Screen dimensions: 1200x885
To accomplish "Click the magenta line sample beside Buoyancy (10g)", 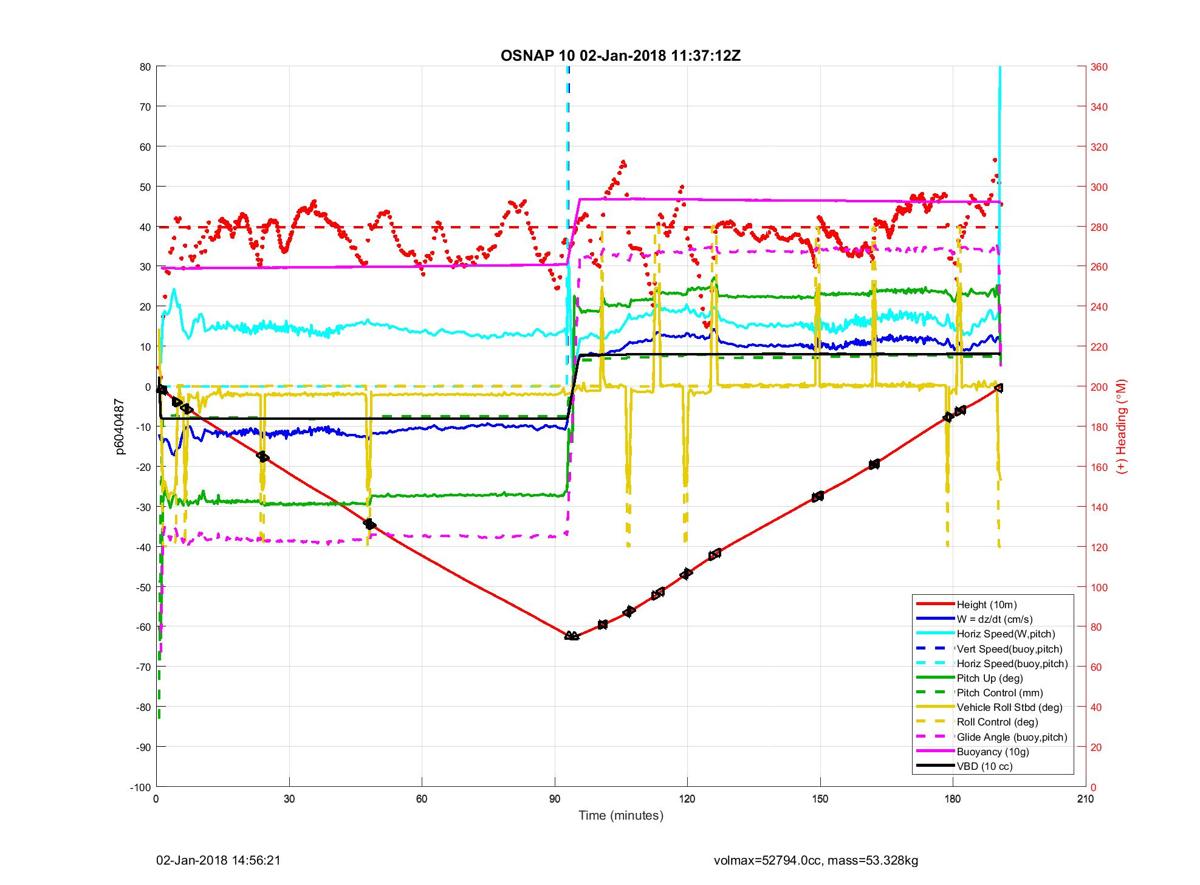I will (x=934, y=752).
